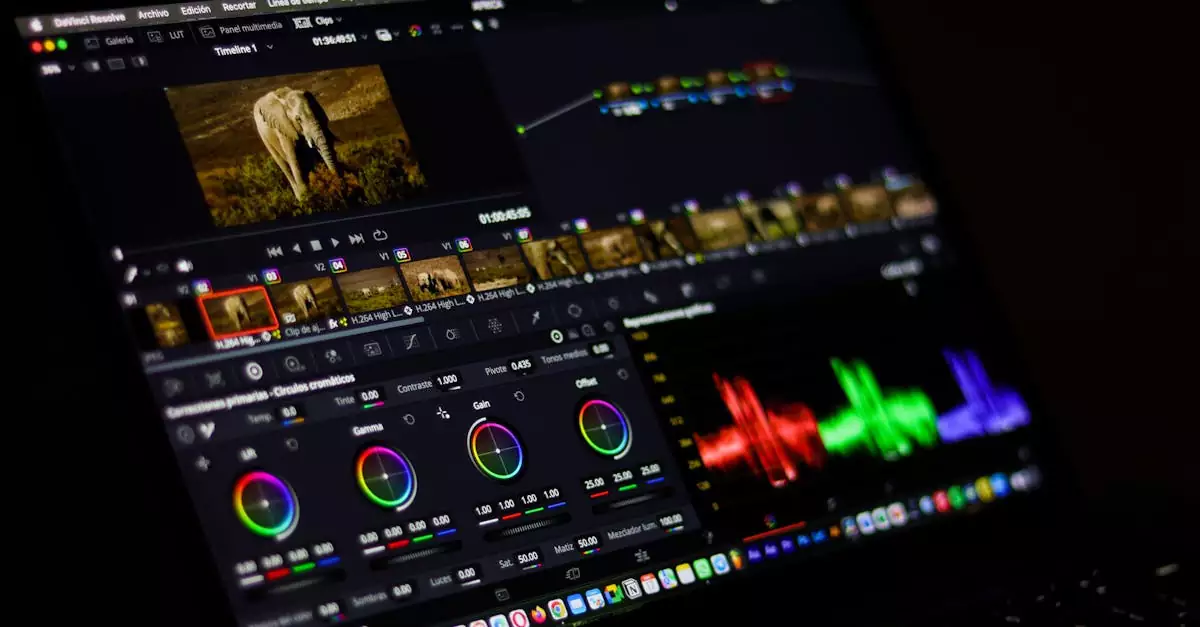
Task: Toggle bypass color grades in the top bar
Action: tap(415, 31)
